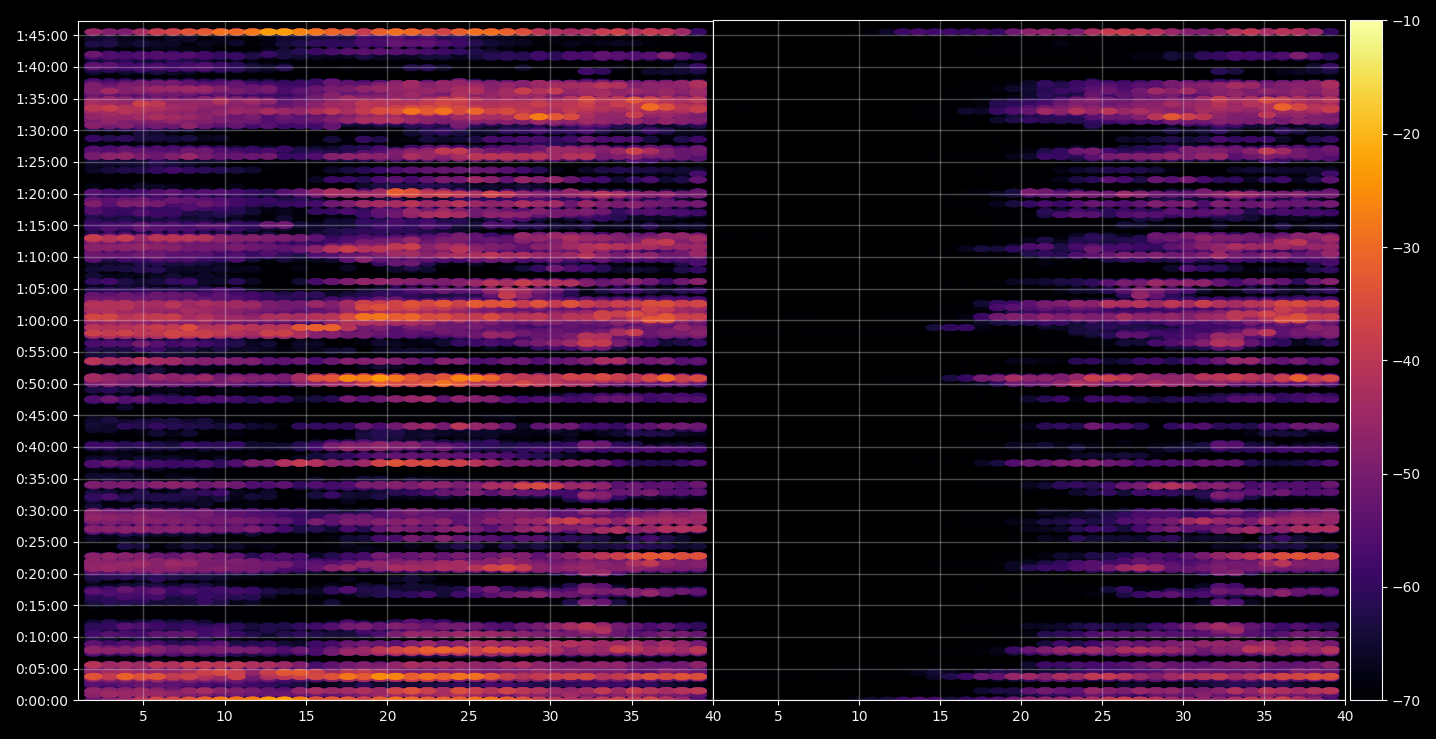Screen dimensions: 1436x739
Task: Click x-axis tick 30 under right heatmap
Action: [1183, 716]
